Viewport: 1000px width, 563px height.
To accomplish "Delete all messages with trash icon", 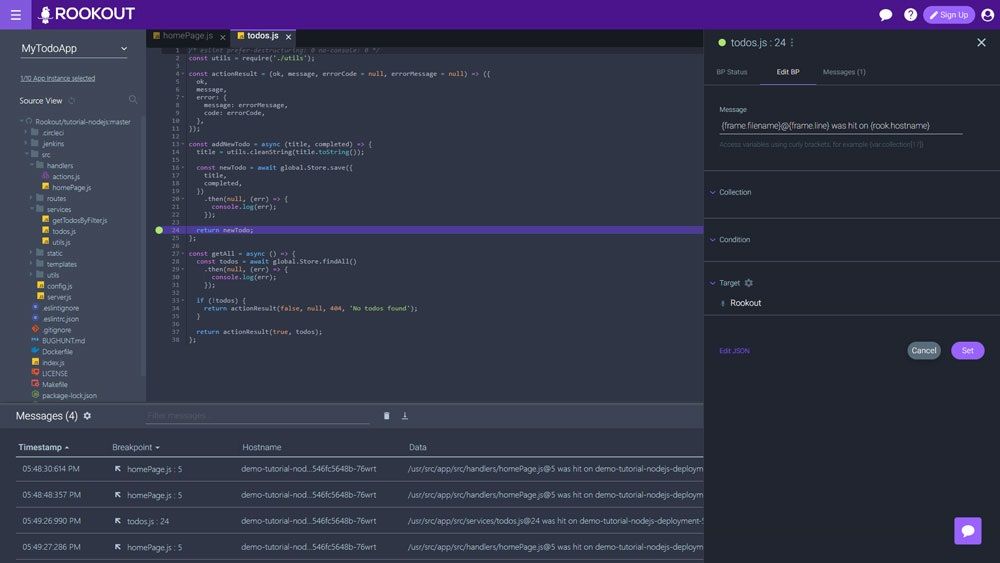I will [x=386, y=416].
